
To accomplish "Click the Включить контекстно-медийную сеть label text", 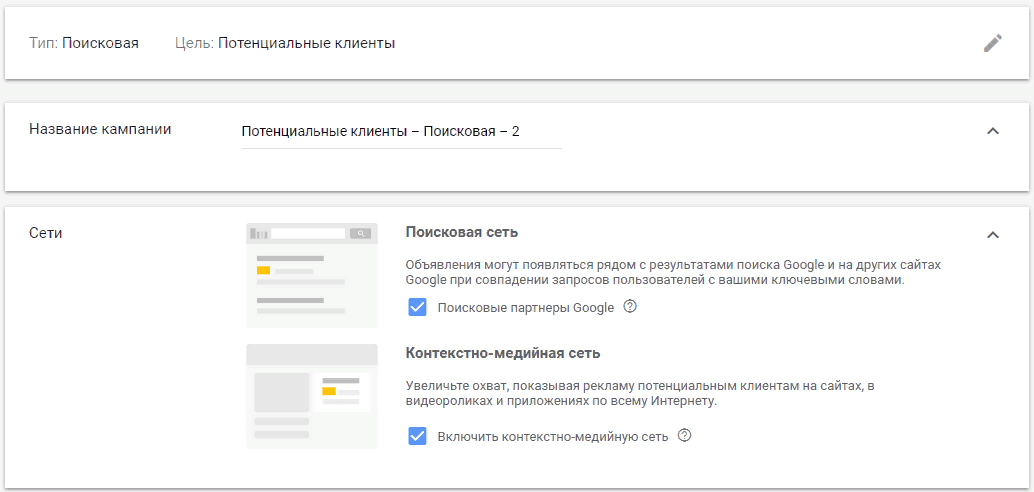I will 553,437.
